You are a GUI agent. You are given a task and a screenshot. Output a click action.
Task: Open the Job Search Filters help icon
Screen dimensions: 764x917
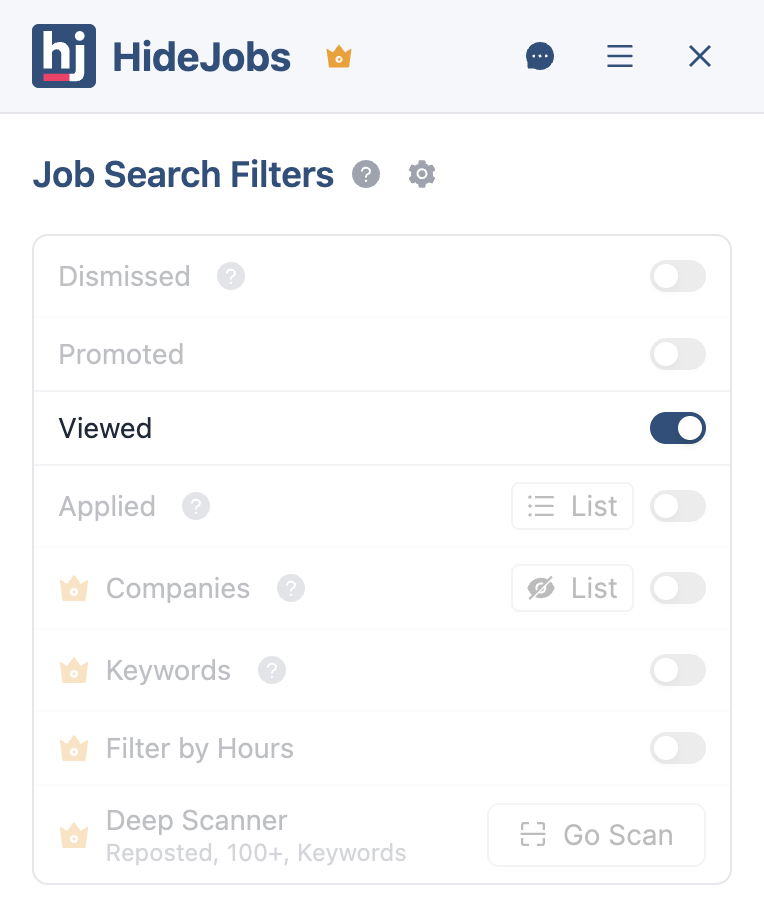366,174
